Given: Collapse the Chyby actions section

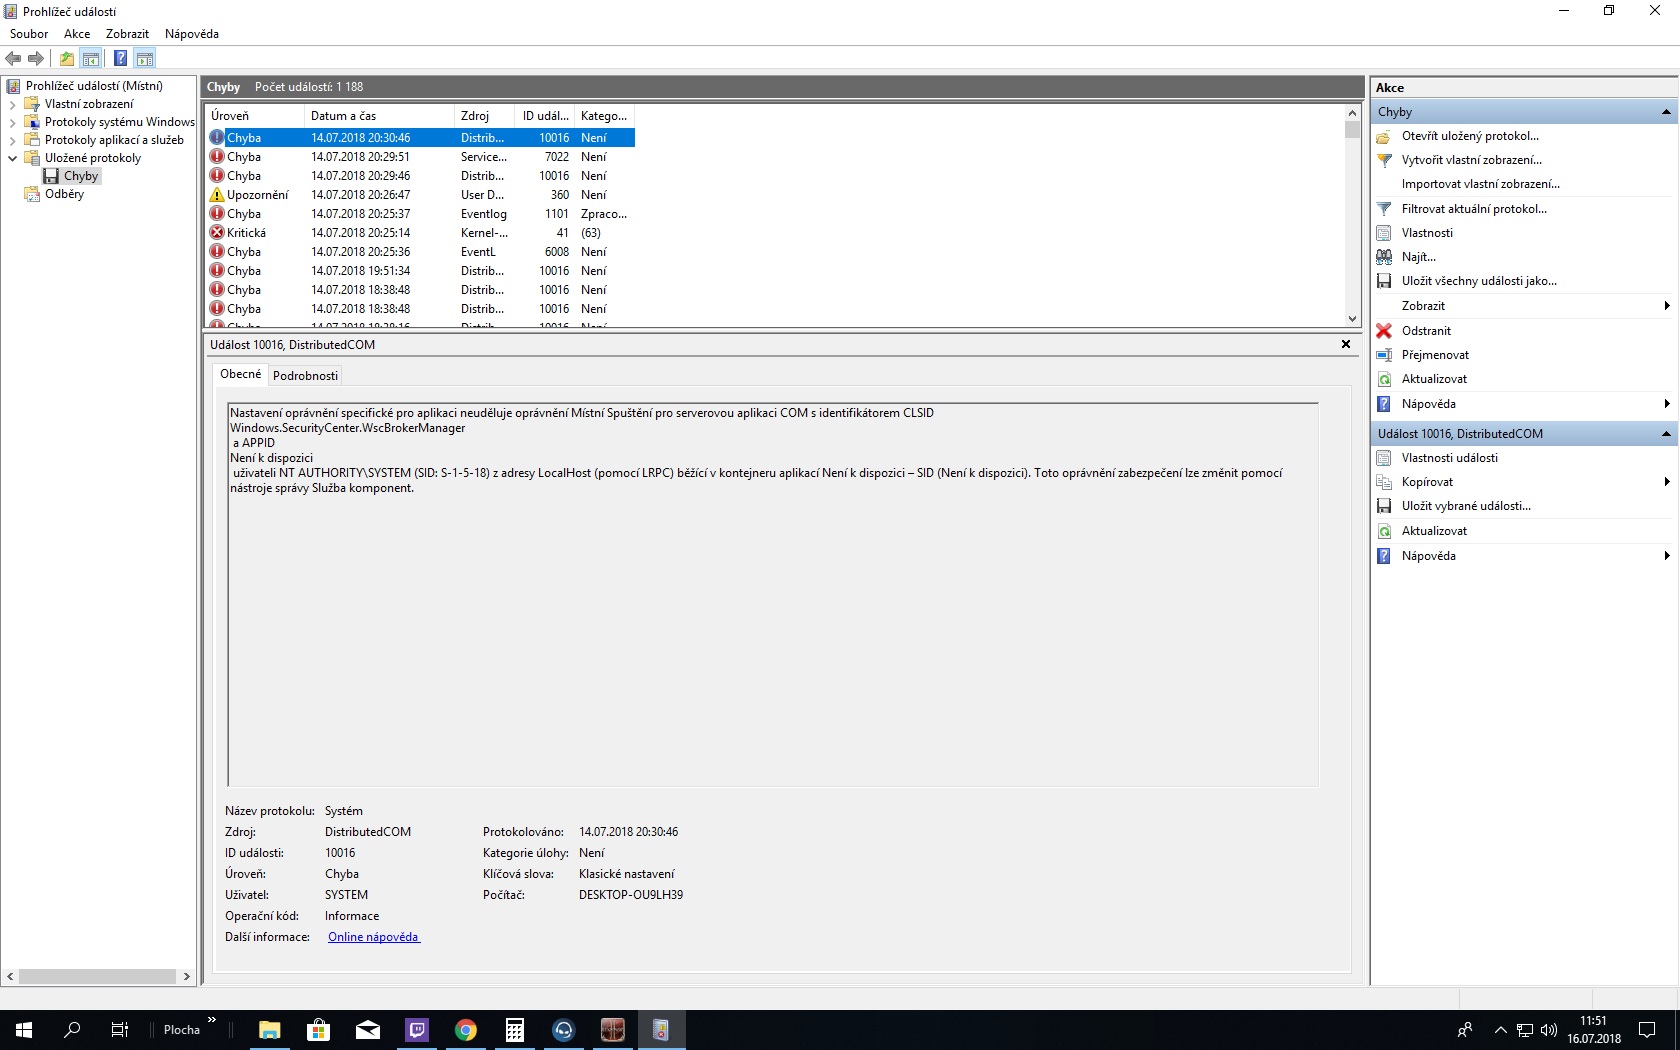Looking at the screenshot, I should point(1666,112).
